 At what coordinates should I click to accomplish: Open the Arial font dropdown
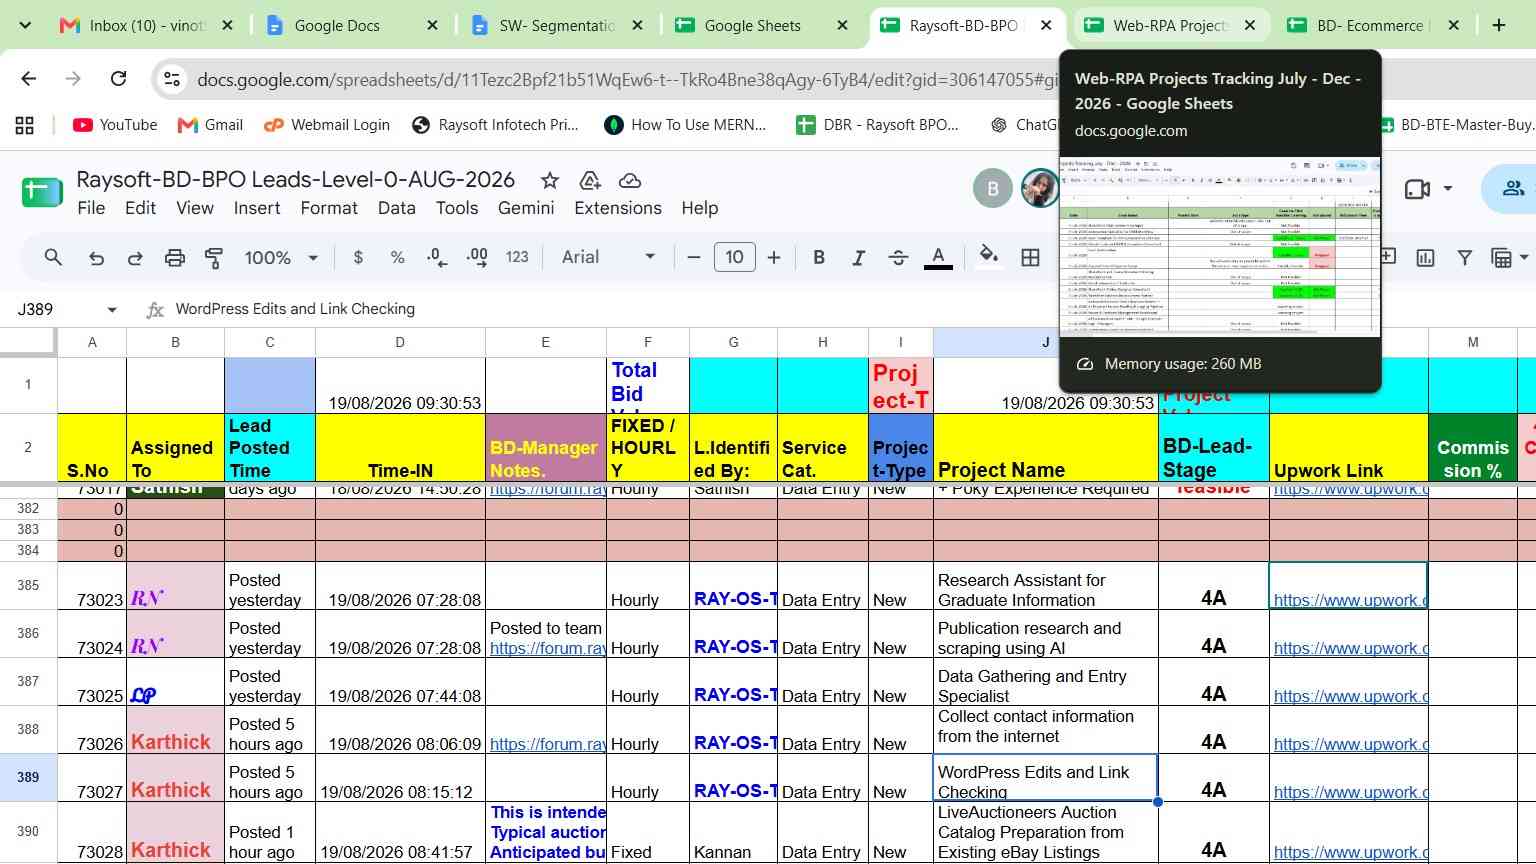tap(608, 257)
